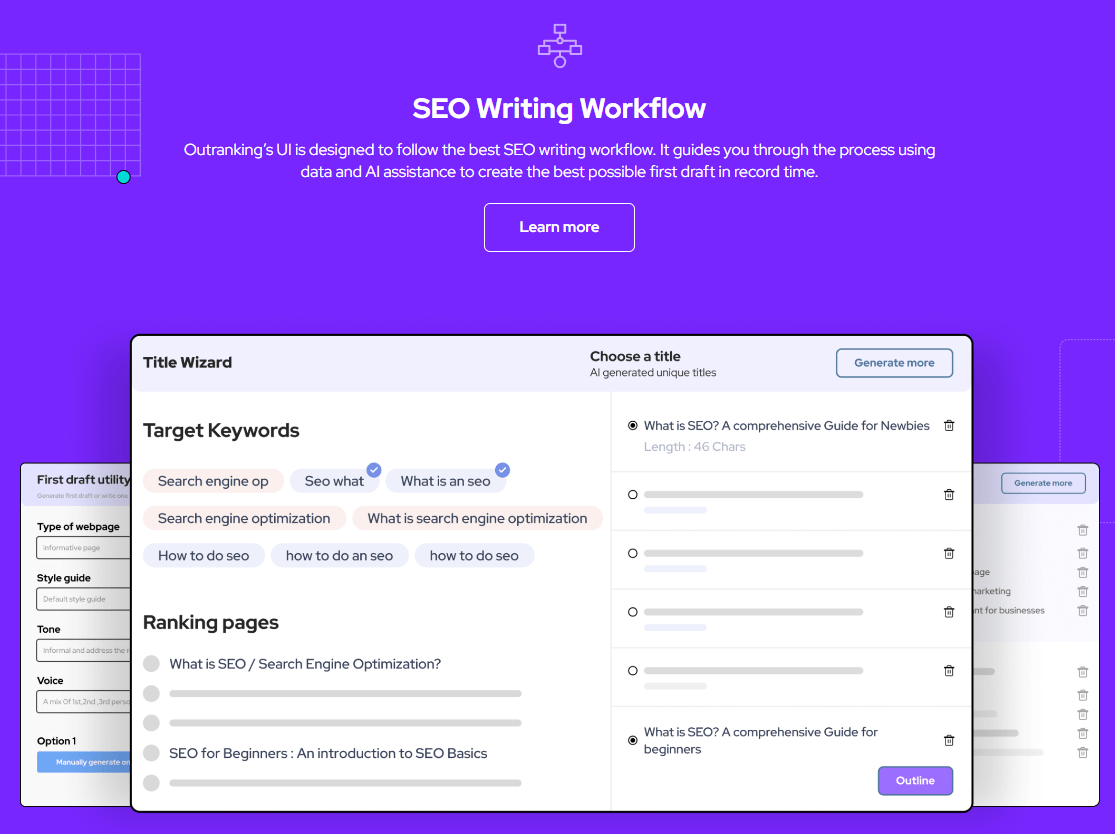This screenshot has width=1115, height=834.
Task: Select the 'Guide for beginners' radio button
Action: pos(633,740)
